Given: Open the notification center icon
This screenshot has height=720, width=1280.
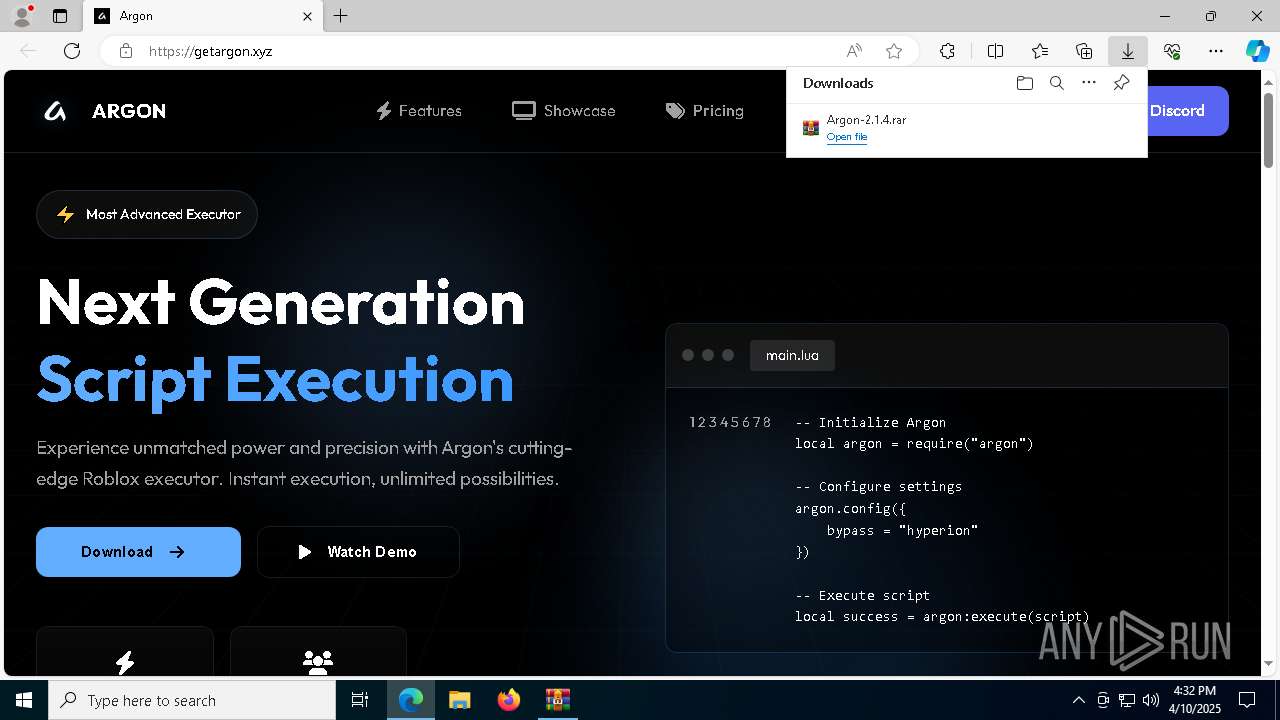Looking at the screenshot, I should (1247, 700).
